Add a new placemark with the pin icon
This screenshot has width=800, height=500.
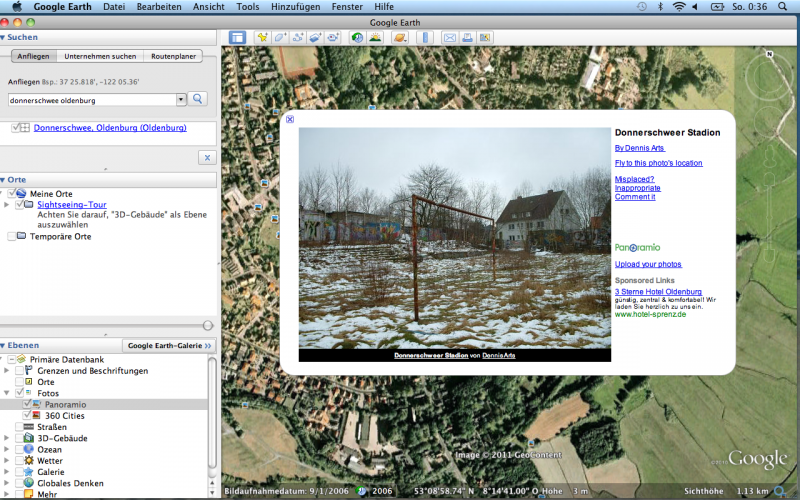(x=263, y=38)
